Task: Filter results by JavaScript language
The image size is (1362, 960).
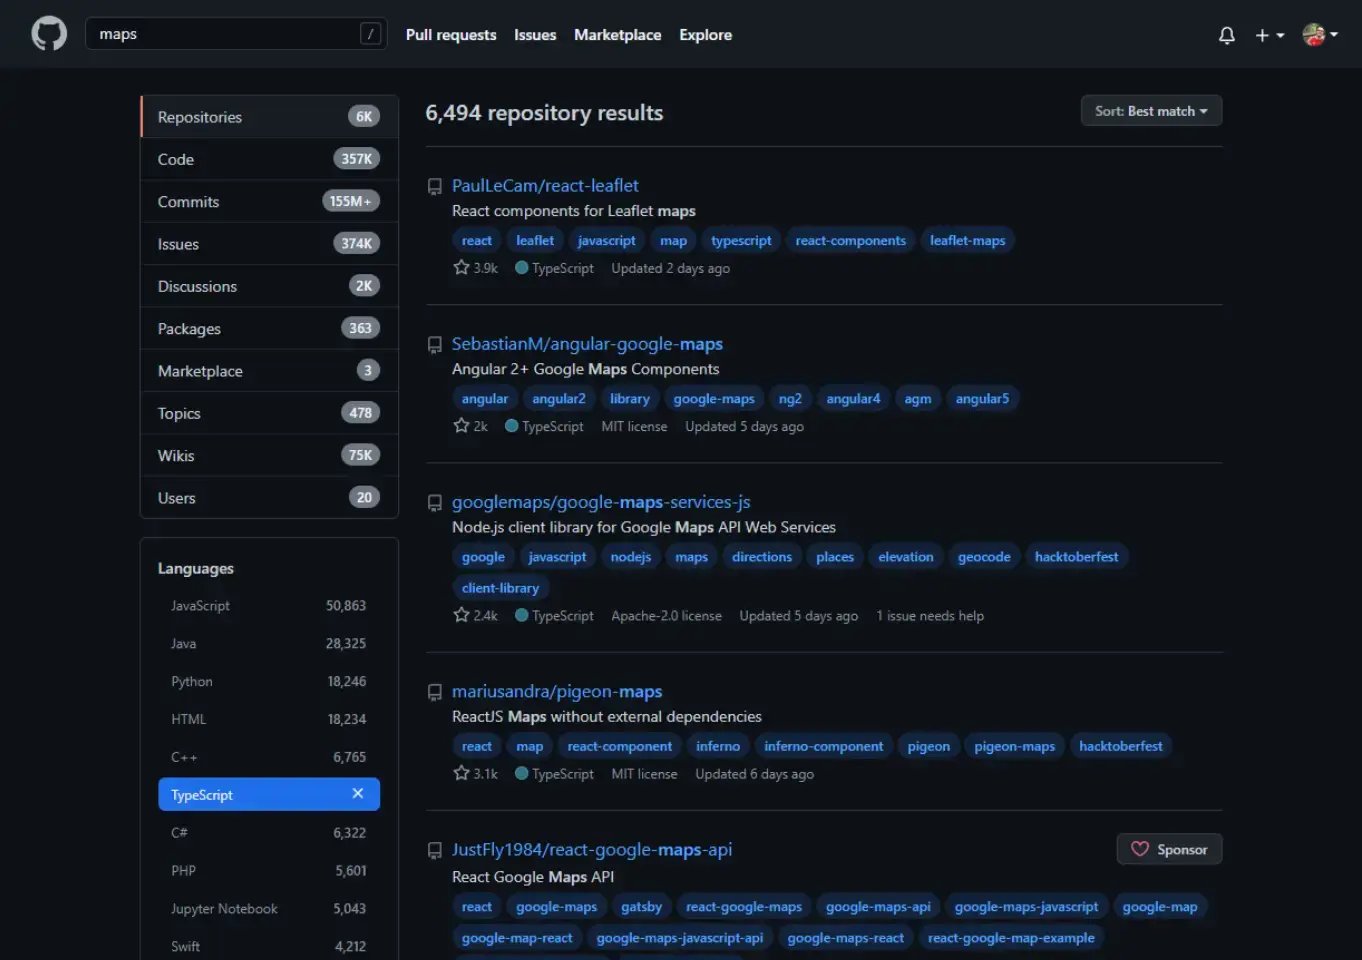Action: [200, 606]
